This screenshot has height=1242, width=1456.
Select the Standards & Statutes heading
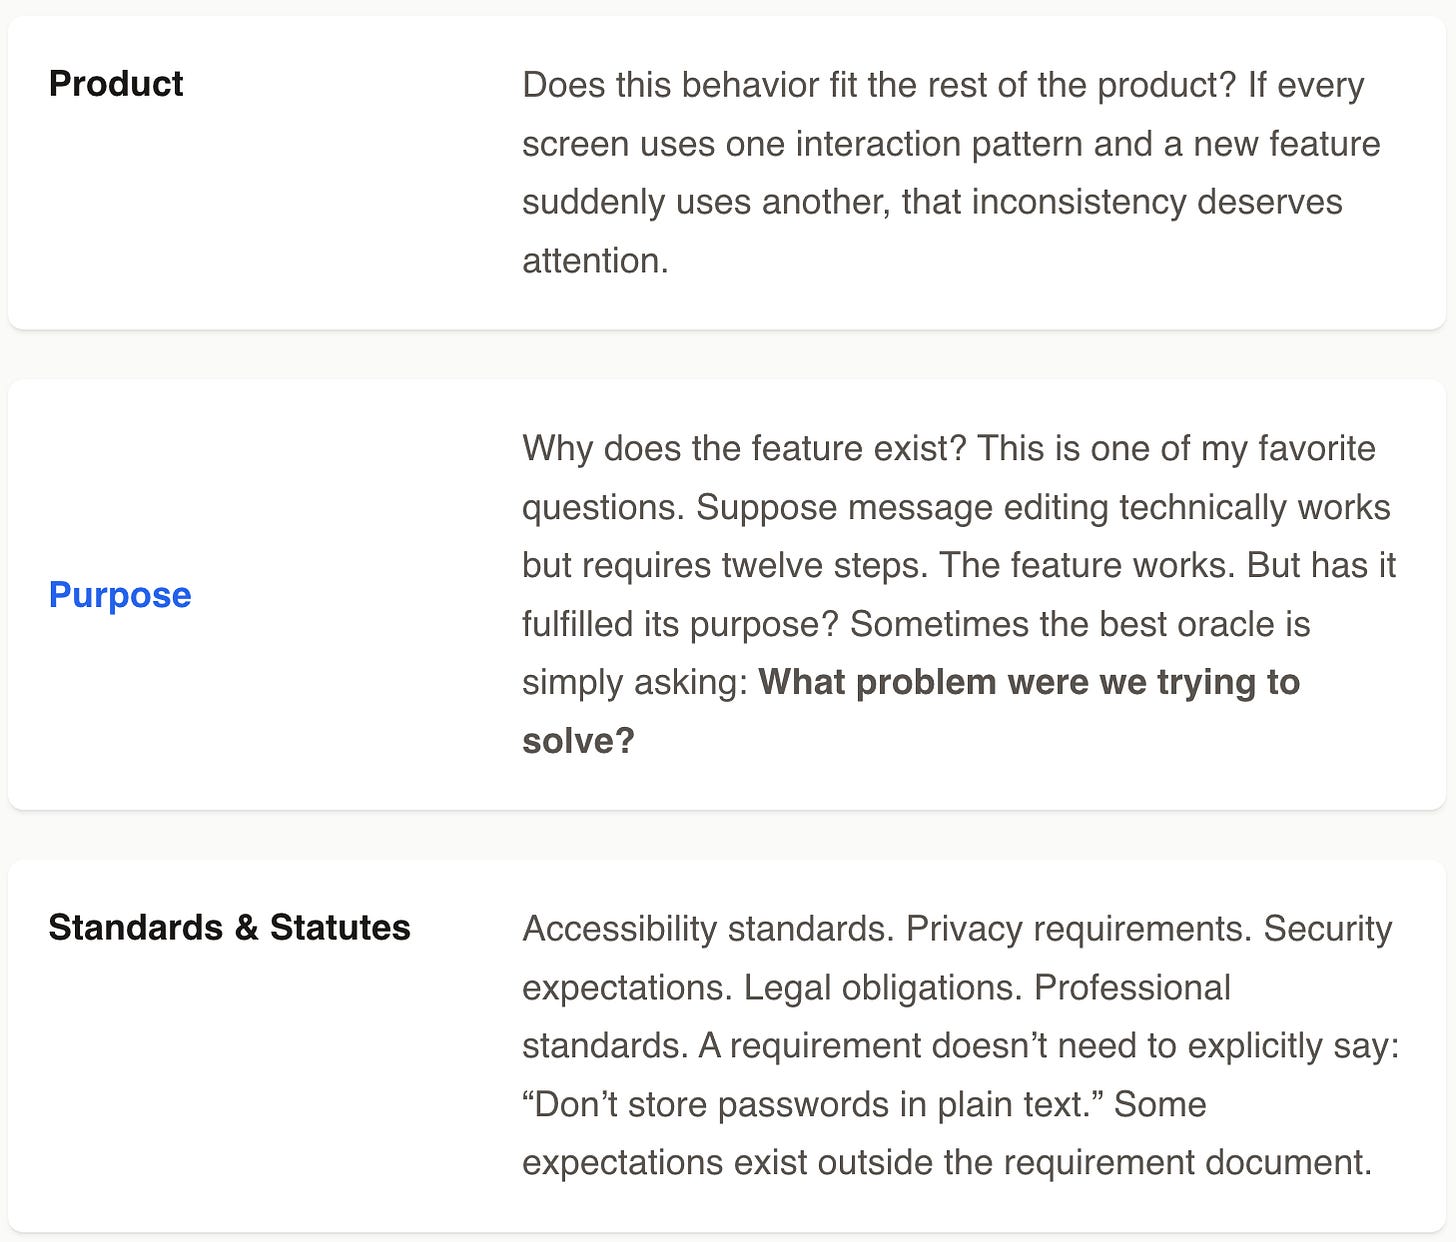(x=229, y=927)
